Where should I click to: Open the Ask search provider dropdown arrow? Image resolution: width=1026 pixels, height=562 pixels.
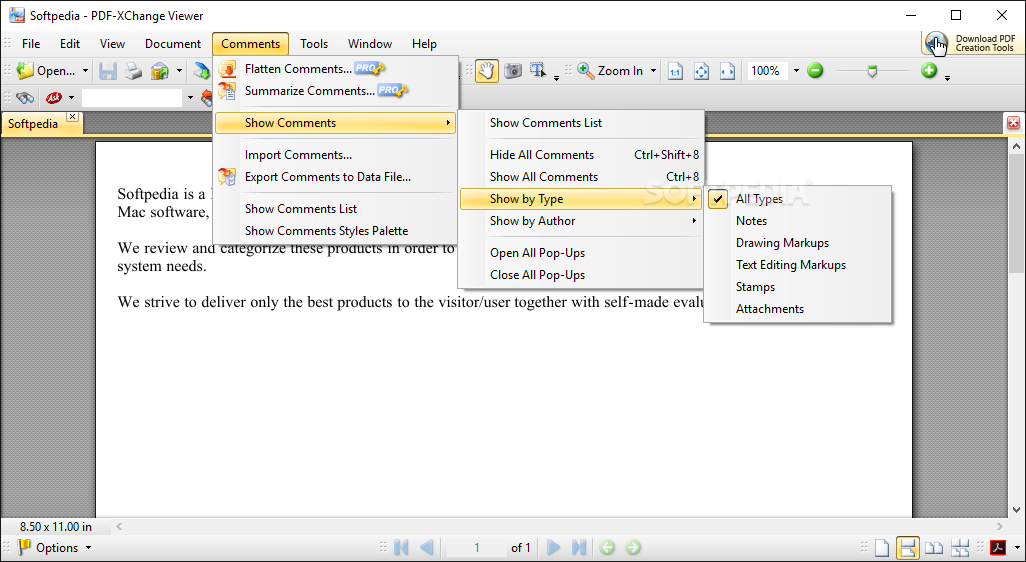coord(71,98)
